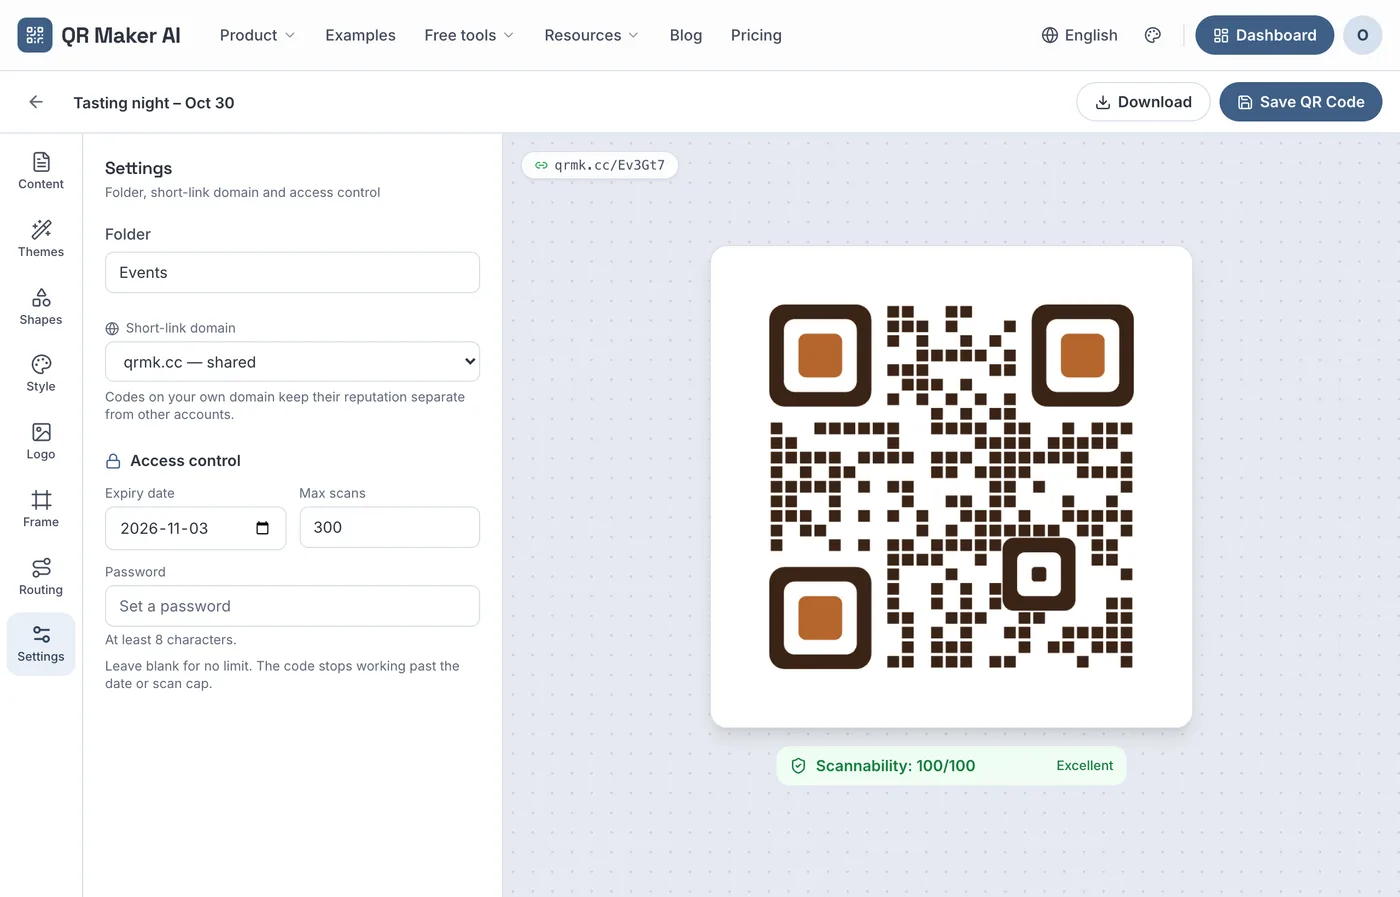Image resolution: width=1400 pixels, height=897 pixels.
Task: Open the Shapes sidebar panel
Action: [41, 307]
